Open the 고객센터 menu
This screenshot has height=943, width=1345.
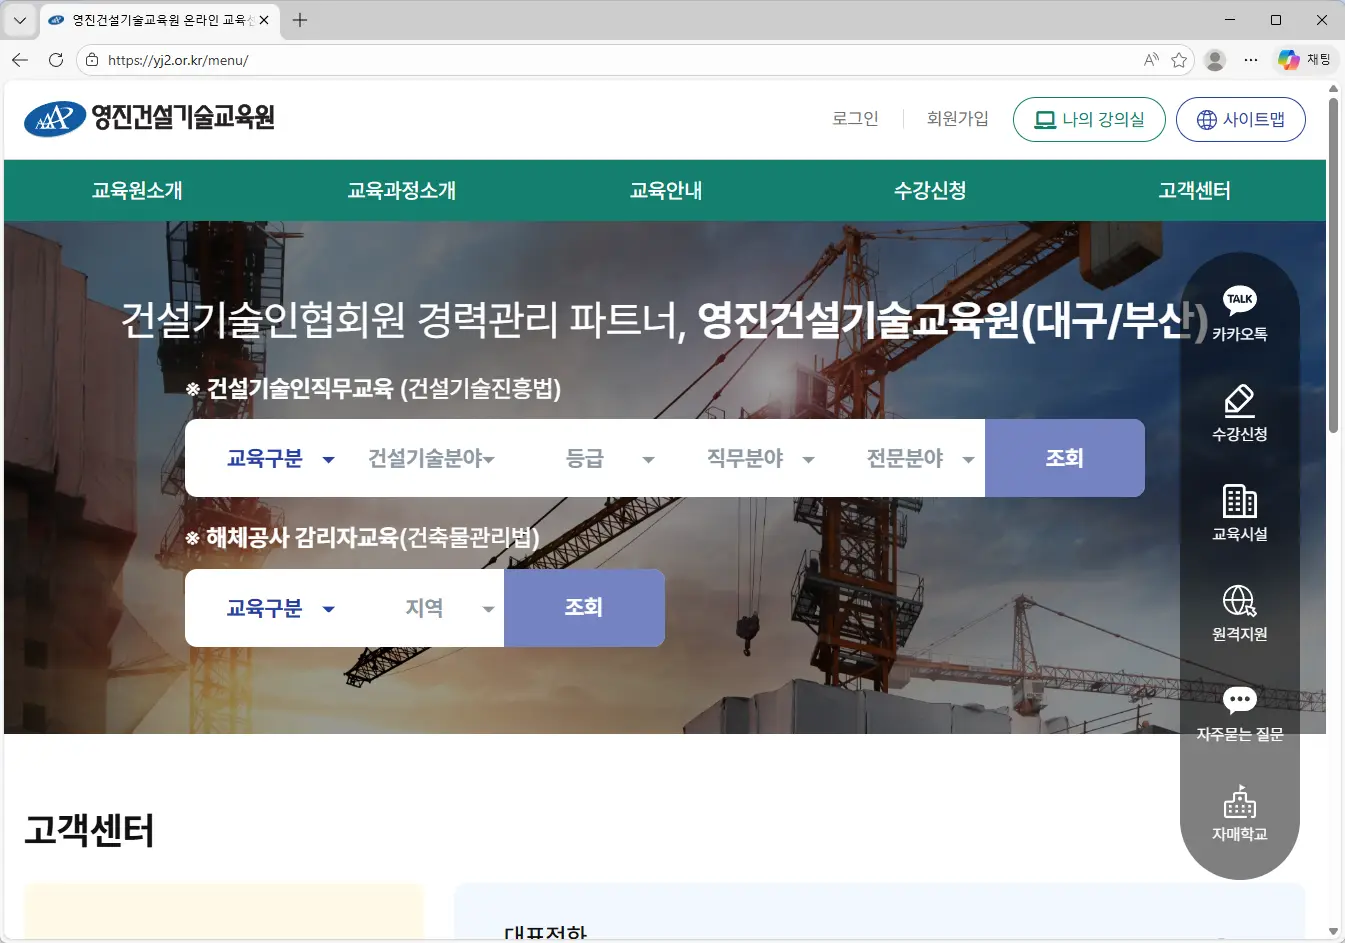[1194, 190]
